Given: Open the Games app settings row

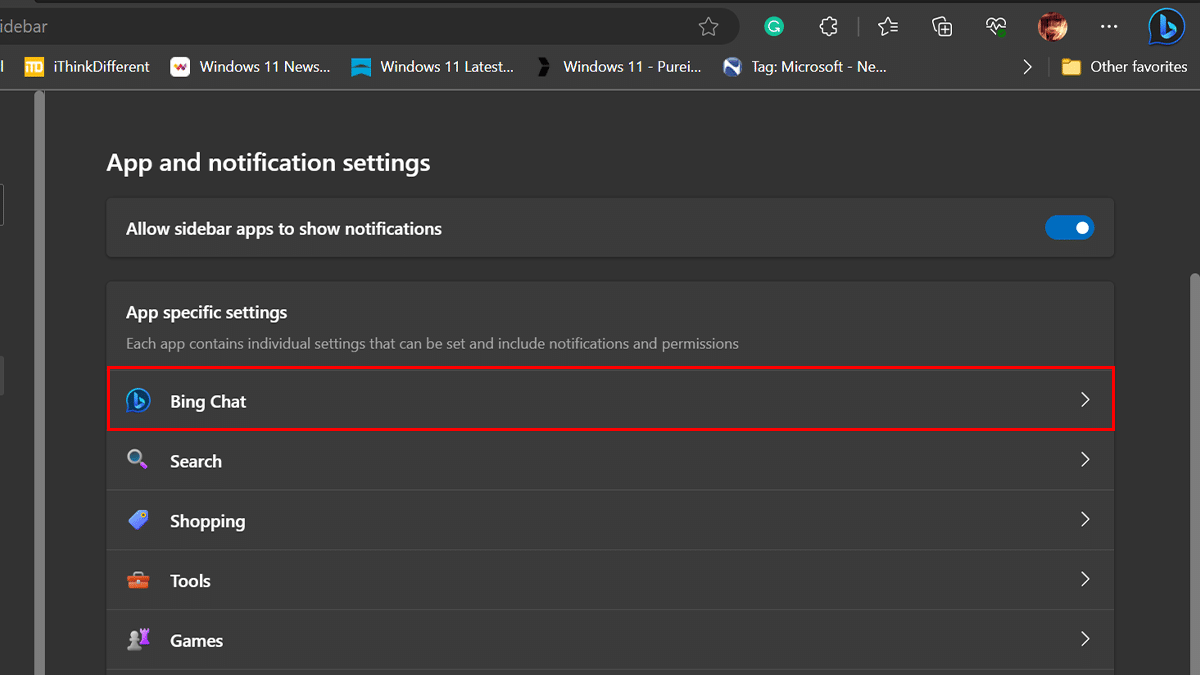Looking at the screenshot, I should coord(609,640).
